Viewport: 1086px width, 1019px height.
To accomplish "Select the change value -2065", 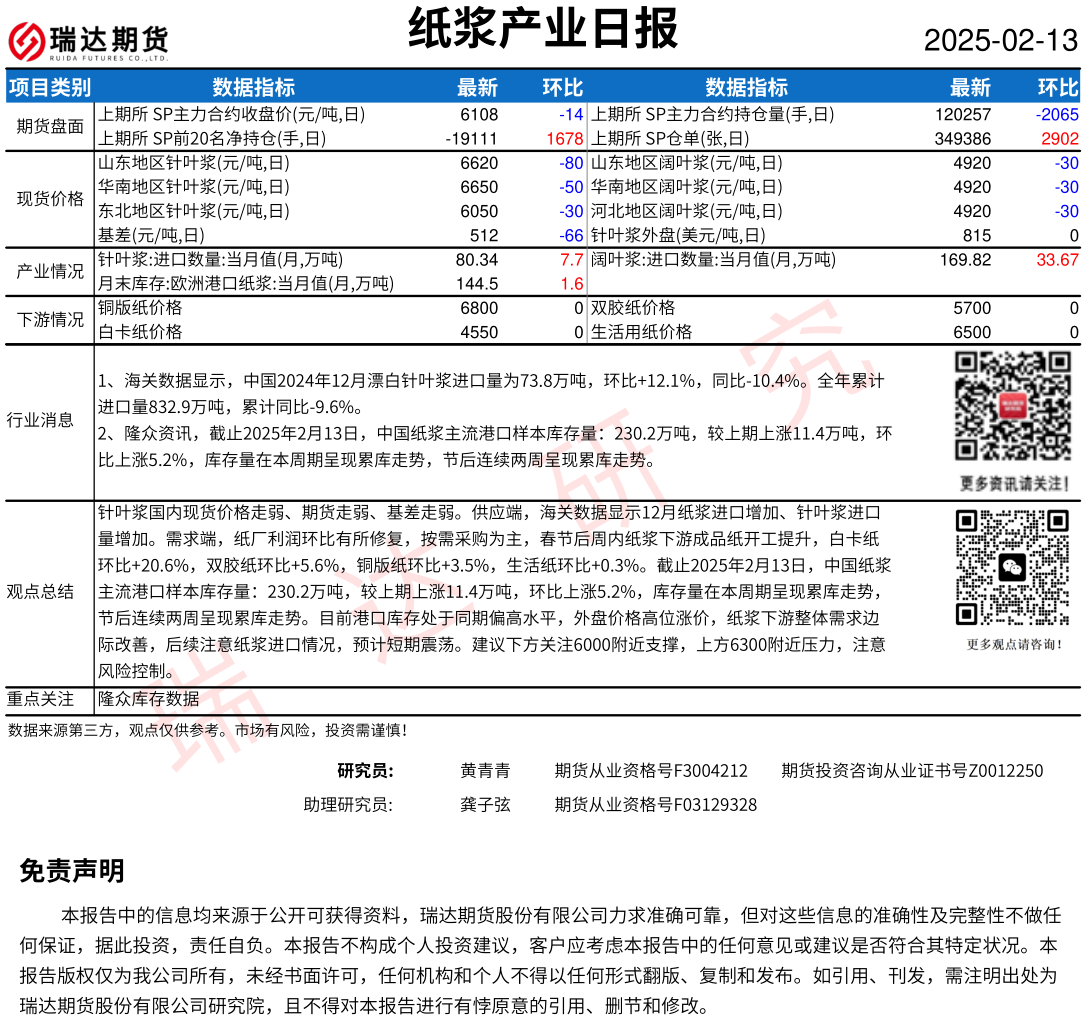I will coord(1057,114).
